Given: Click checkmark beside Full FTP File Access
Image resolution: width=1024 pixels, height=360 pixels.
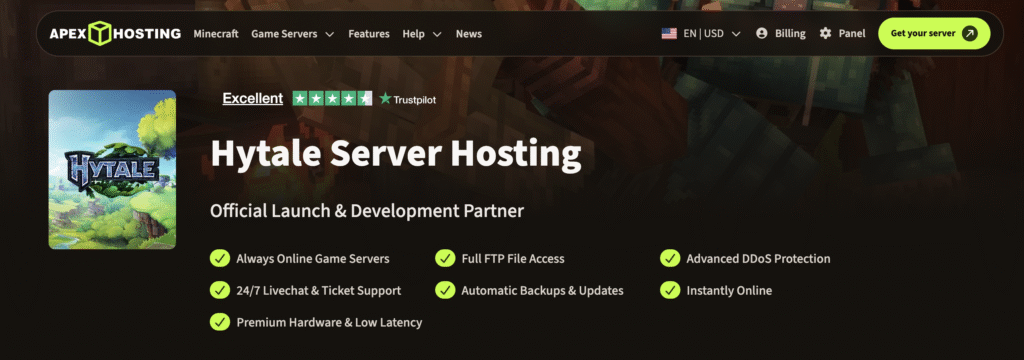Looking at the screenshot, I should pos(445,258).
